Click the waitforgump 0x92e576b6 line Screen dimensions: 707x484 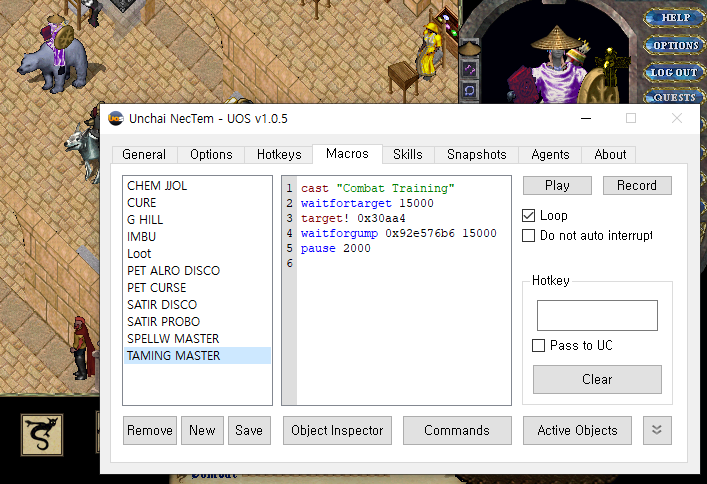(x=399, y=233)
